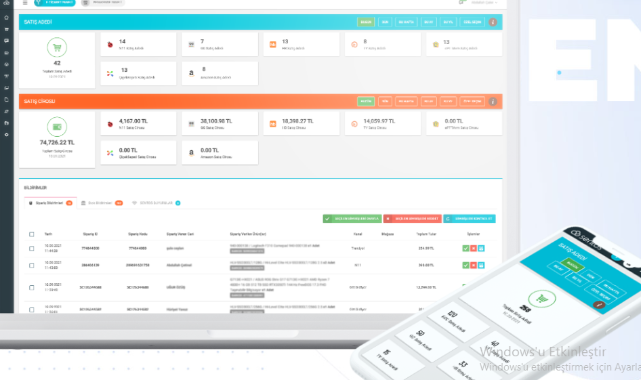Switch to the Soru Bildirimleri tab
This screenshot has width=641, height=380.
tap(102, 203)
